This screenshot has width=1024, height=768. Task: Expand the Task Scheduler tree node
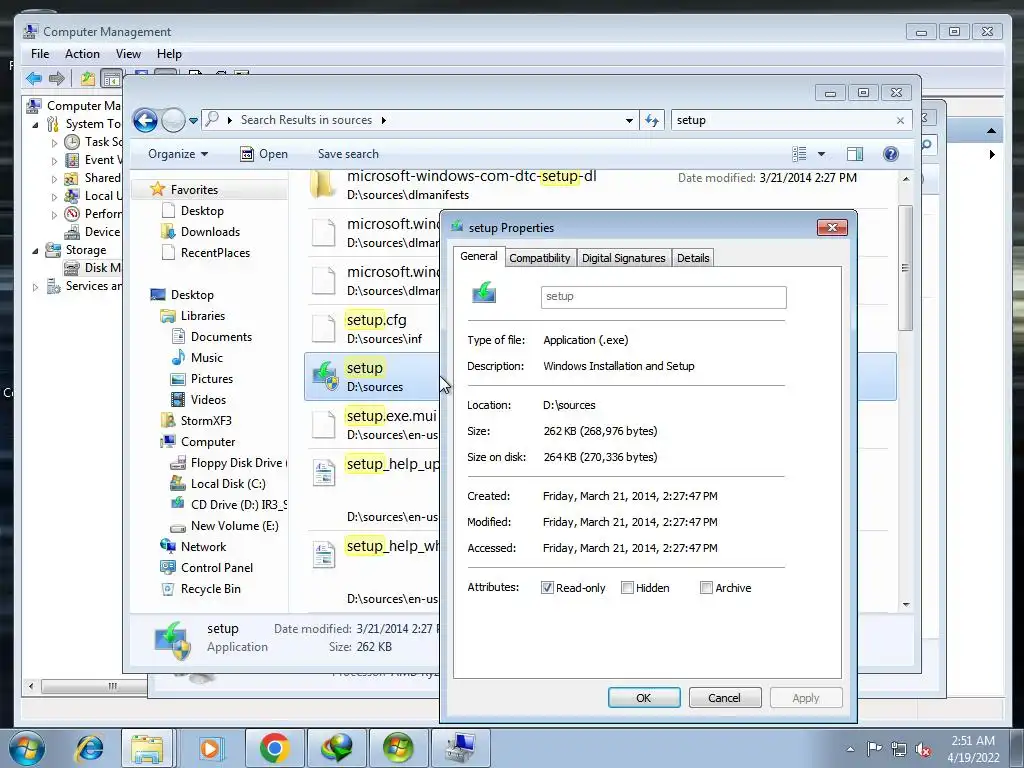tap(54, 142)
